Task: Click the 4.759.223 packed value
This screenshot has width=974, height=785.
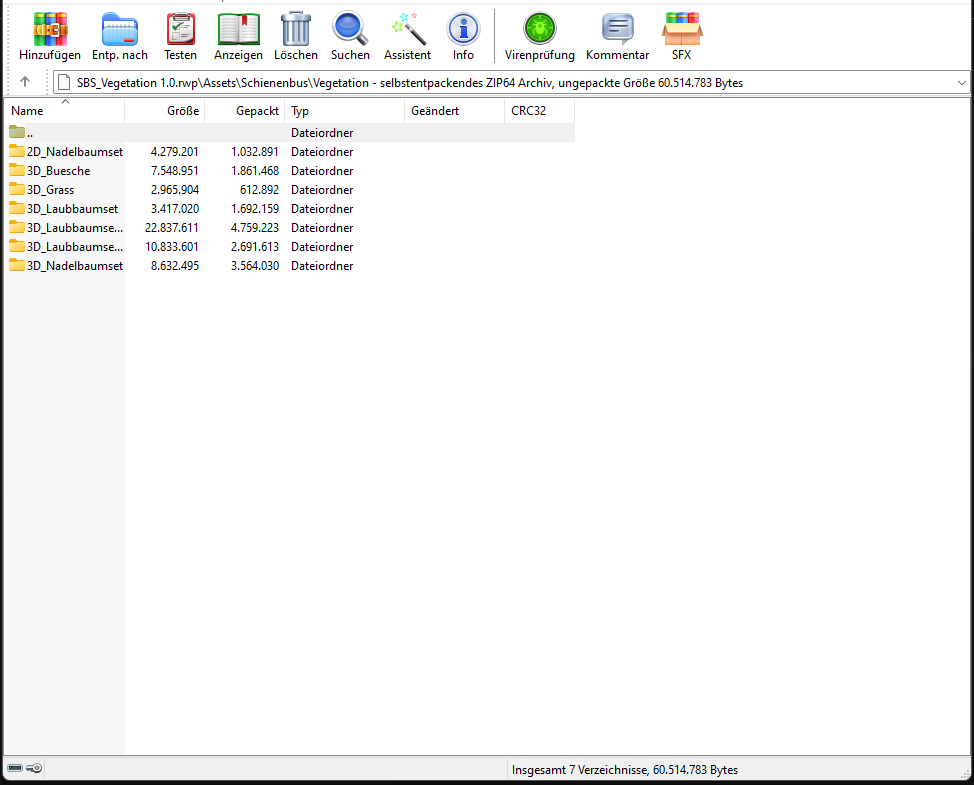Action: click(x=255, y=228)
